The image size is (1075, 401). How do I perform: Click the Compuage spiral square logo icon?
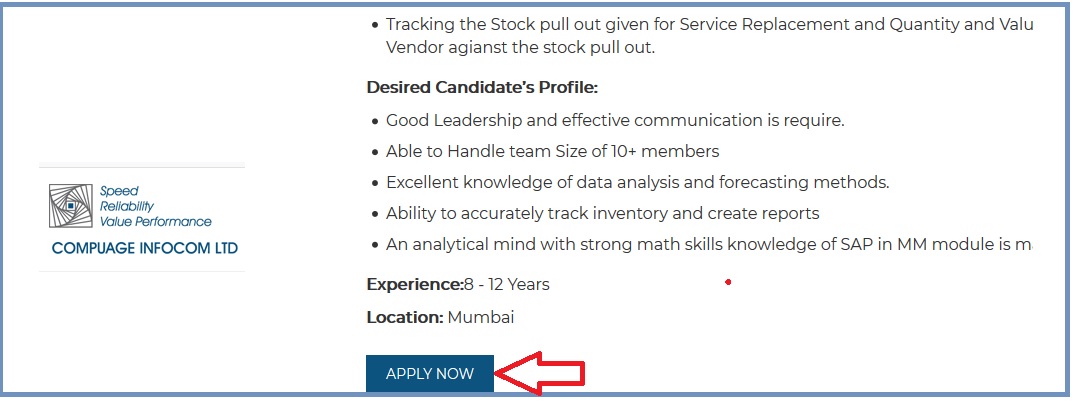70,206
